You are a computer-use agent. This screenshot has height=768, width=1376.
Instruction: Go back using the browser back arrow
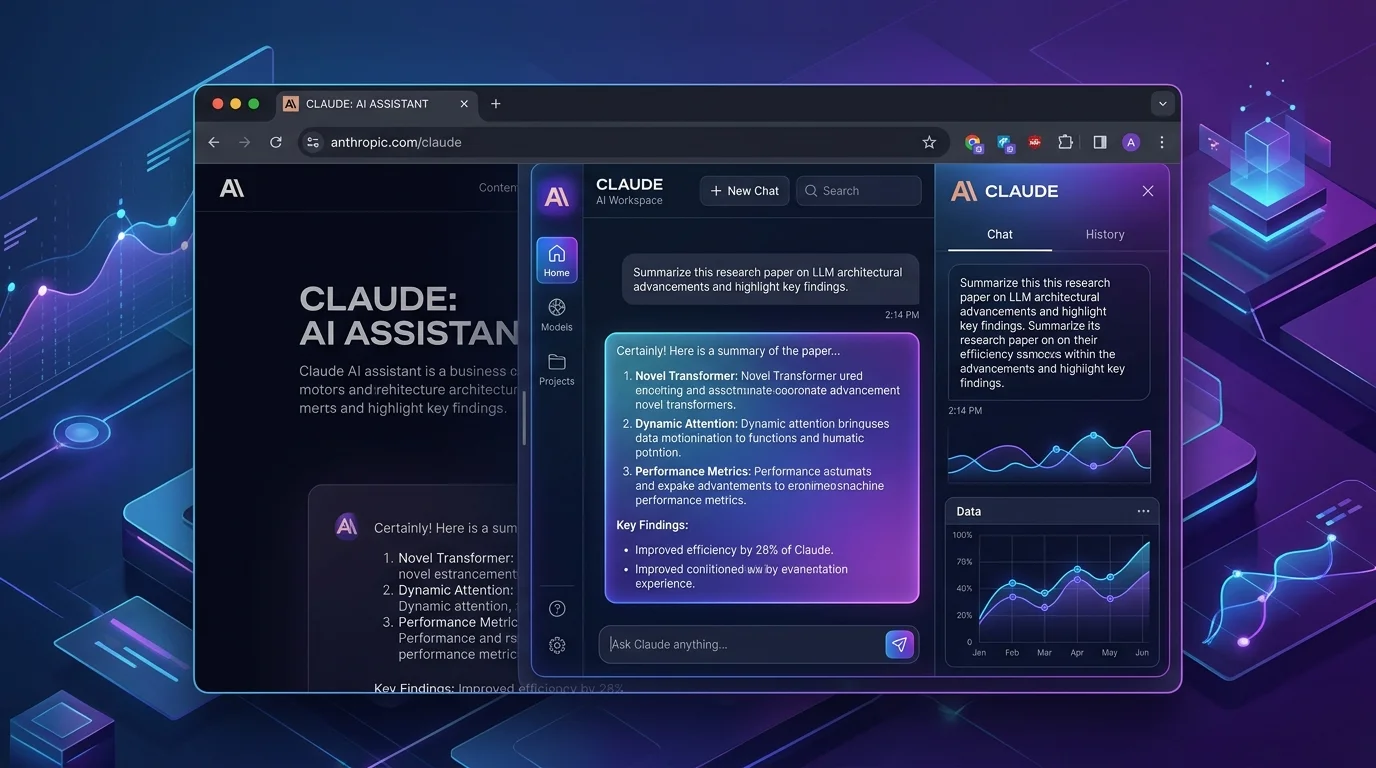pos(213,142)
